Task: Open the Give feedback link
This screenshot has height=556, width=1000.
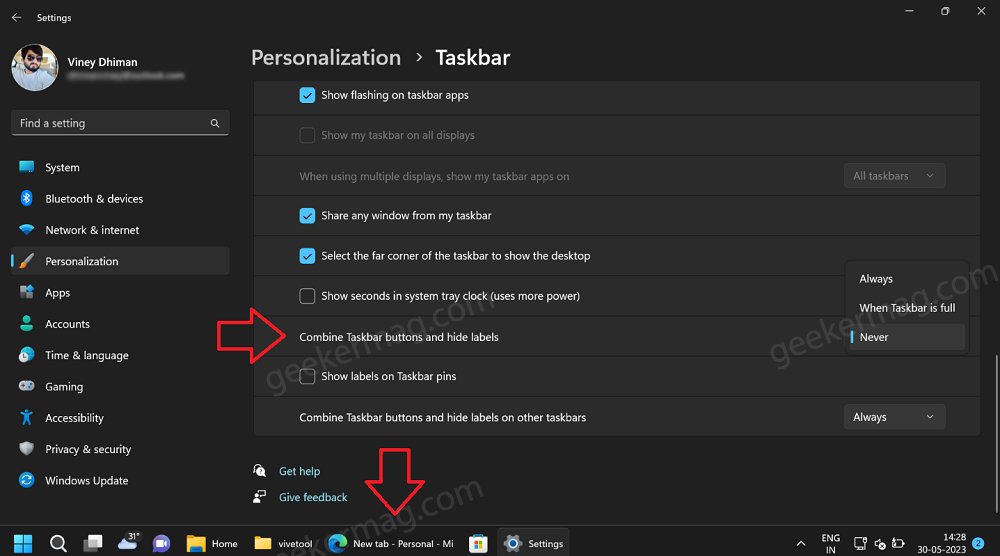Action: coord(313,497)
